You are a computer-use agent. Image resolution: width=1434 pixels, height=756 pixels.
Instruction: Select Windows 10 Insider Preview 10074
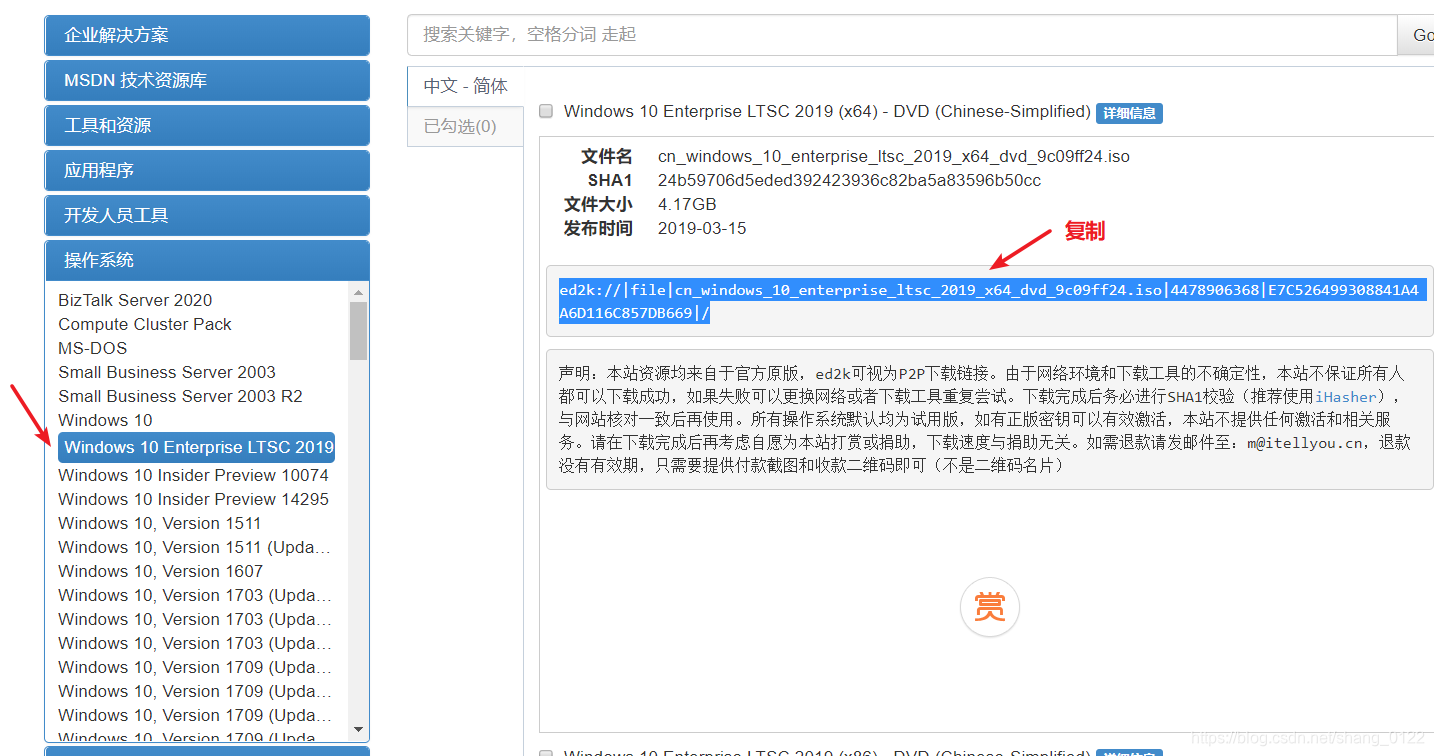tap(193, 475)
